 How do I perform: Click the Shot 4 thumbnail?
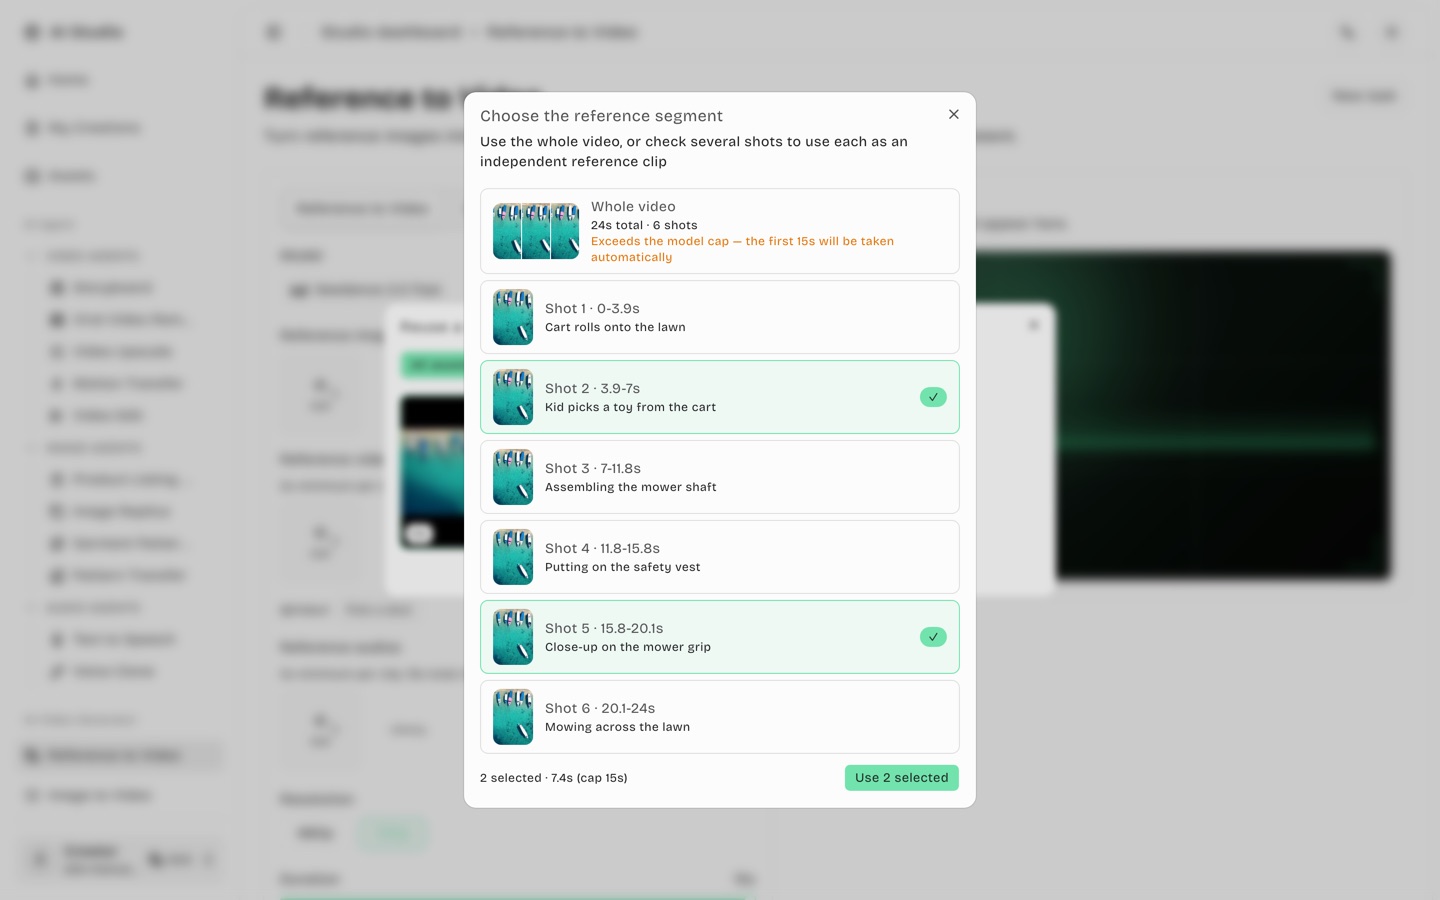(x=513, y=557)
